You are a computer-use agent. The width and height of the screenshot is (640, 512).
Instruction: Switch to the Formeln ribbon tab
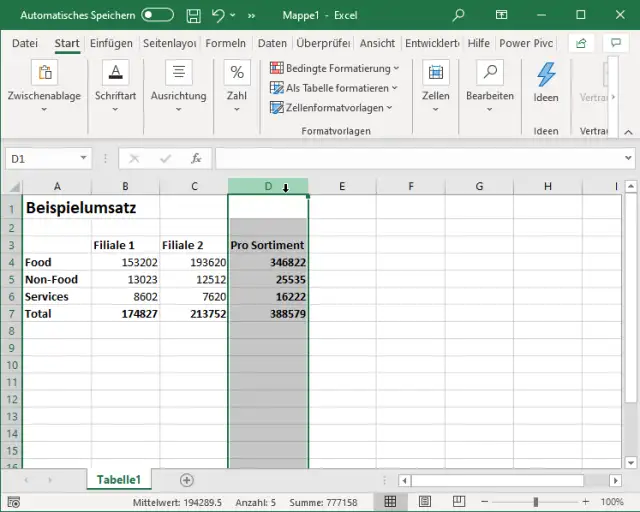coord(225,43)
